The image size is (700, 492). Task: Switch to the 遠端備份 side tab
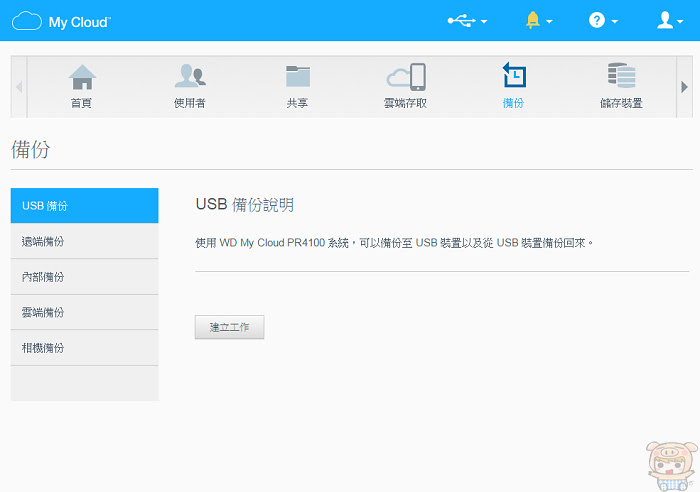point(84,241)
